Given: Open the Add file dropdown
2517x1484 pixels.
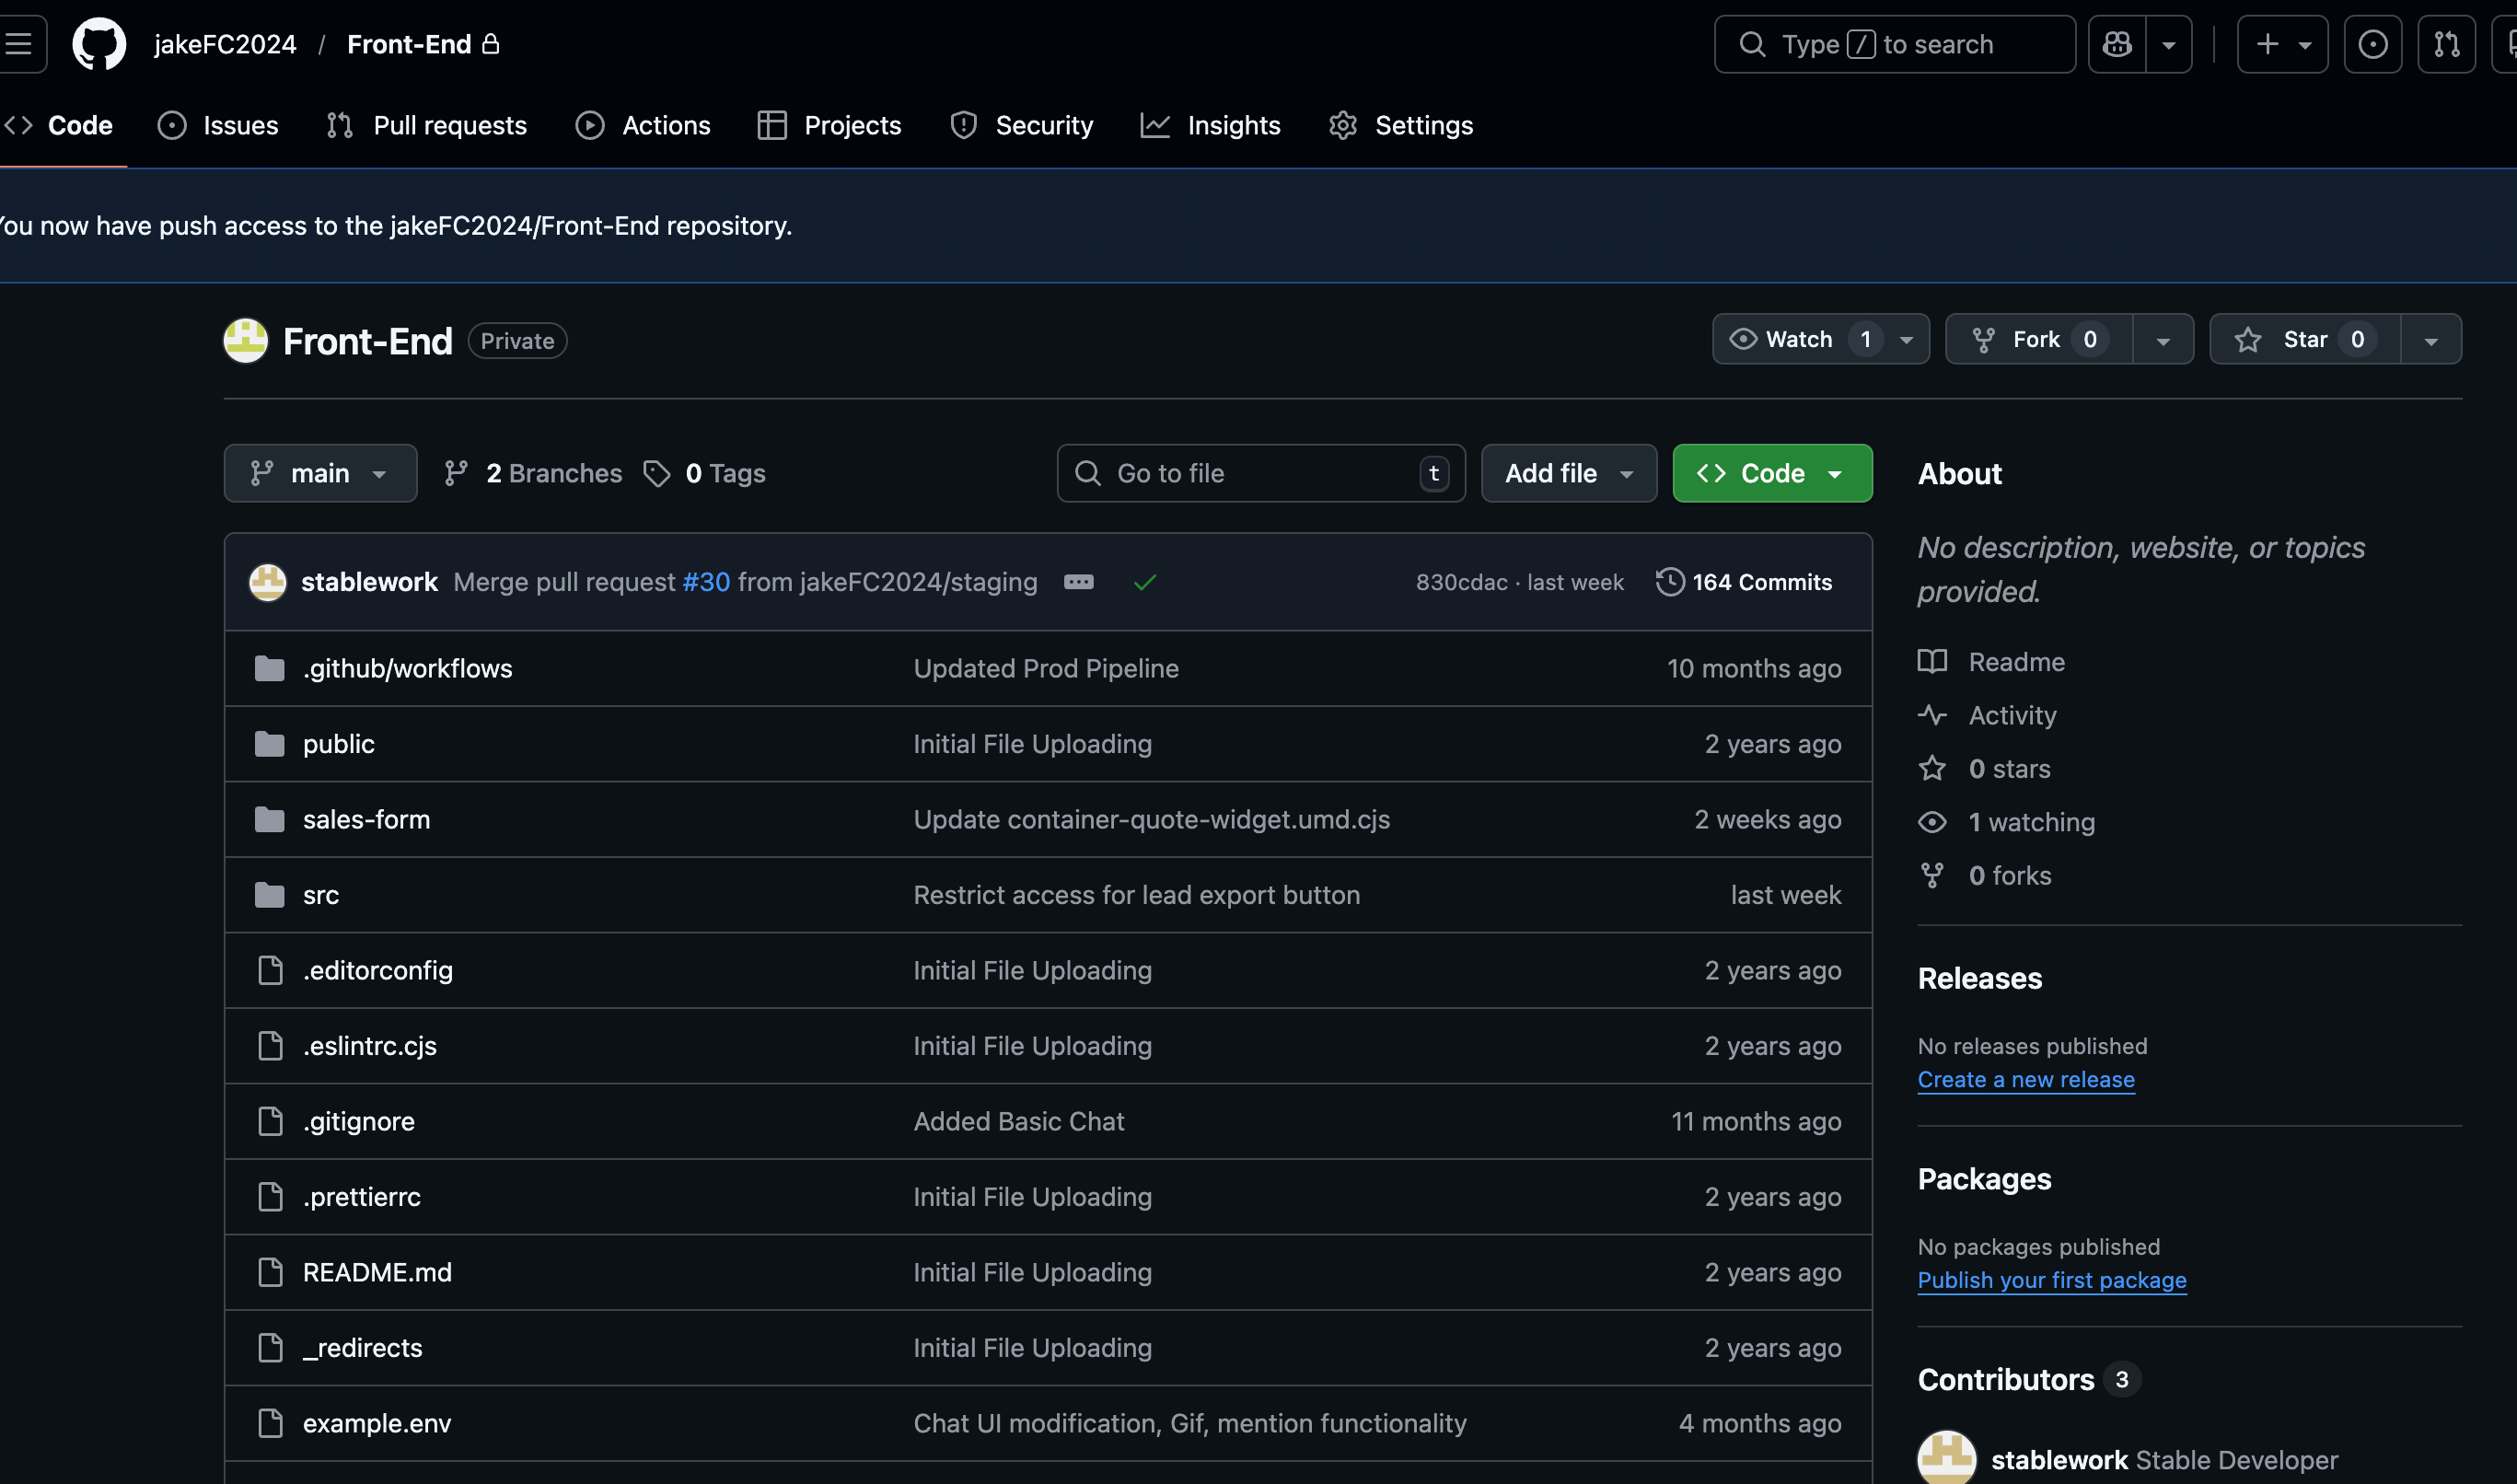Looking at the screenshot, I should (1568, 472).
